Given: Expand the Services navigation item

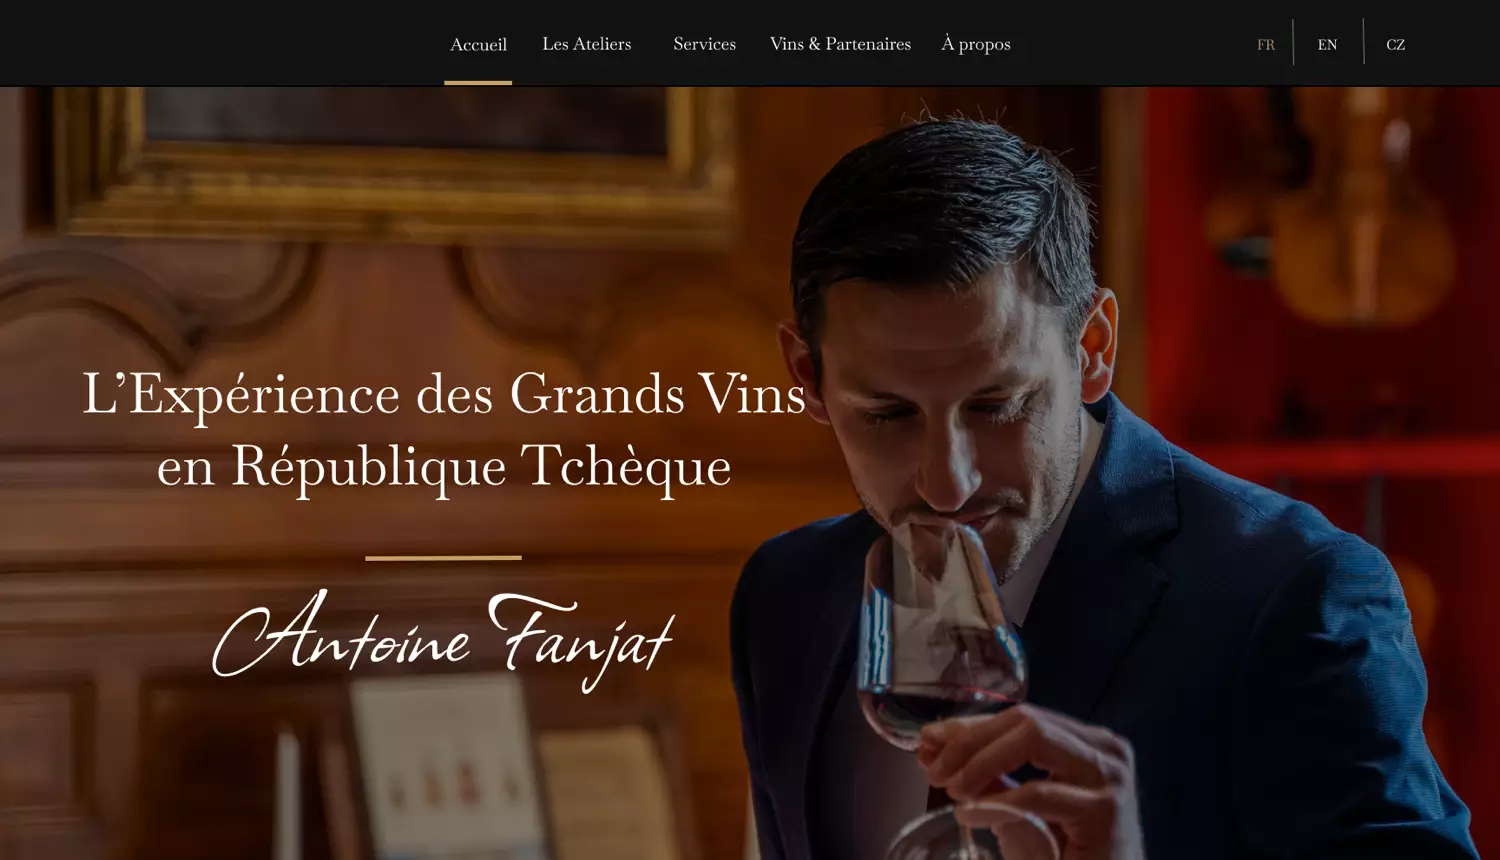Looking at the screenshot, I should click(x=704, y=44).
